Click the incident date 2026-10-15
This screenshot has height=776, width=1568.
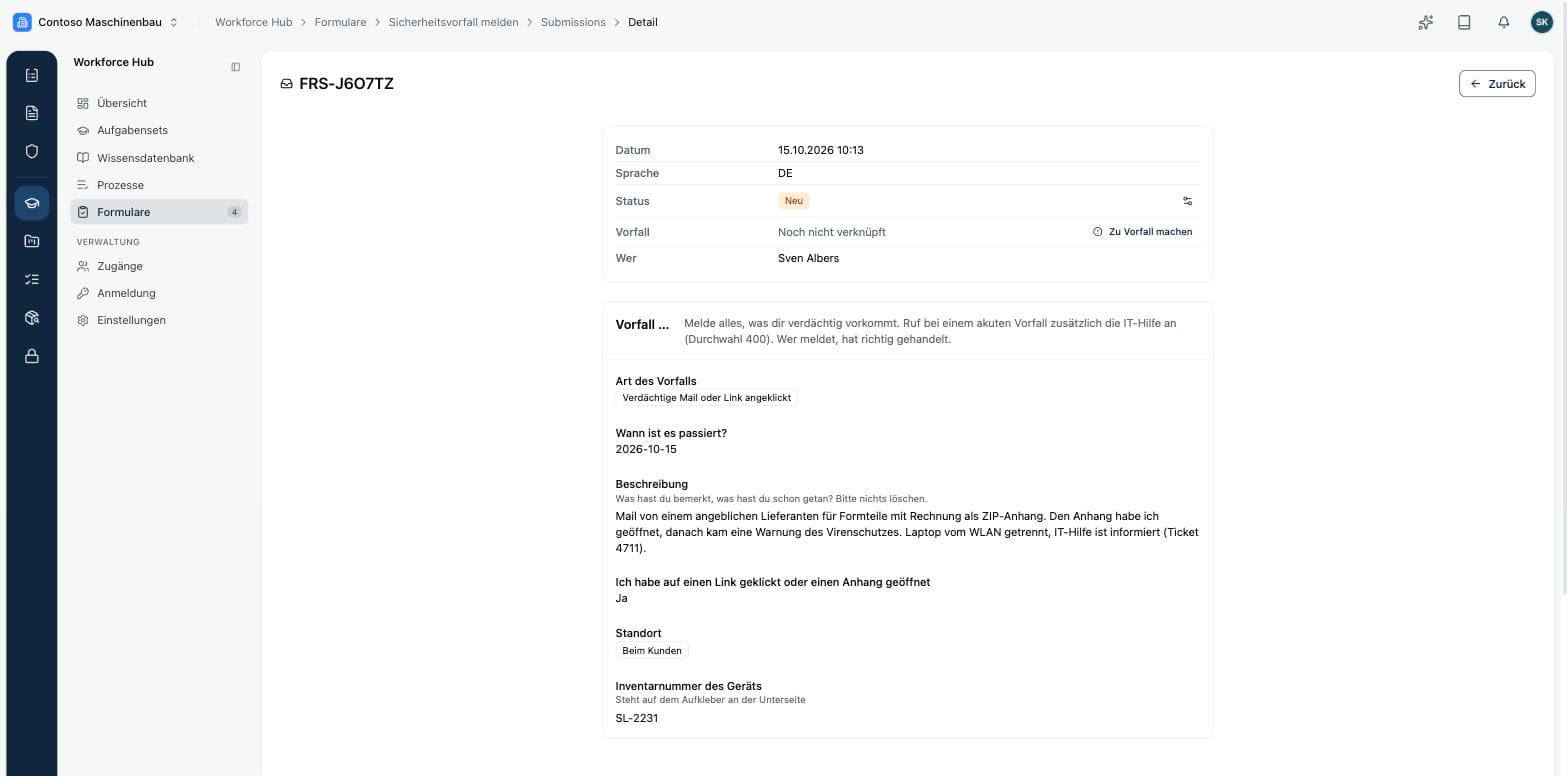(646, 449)
